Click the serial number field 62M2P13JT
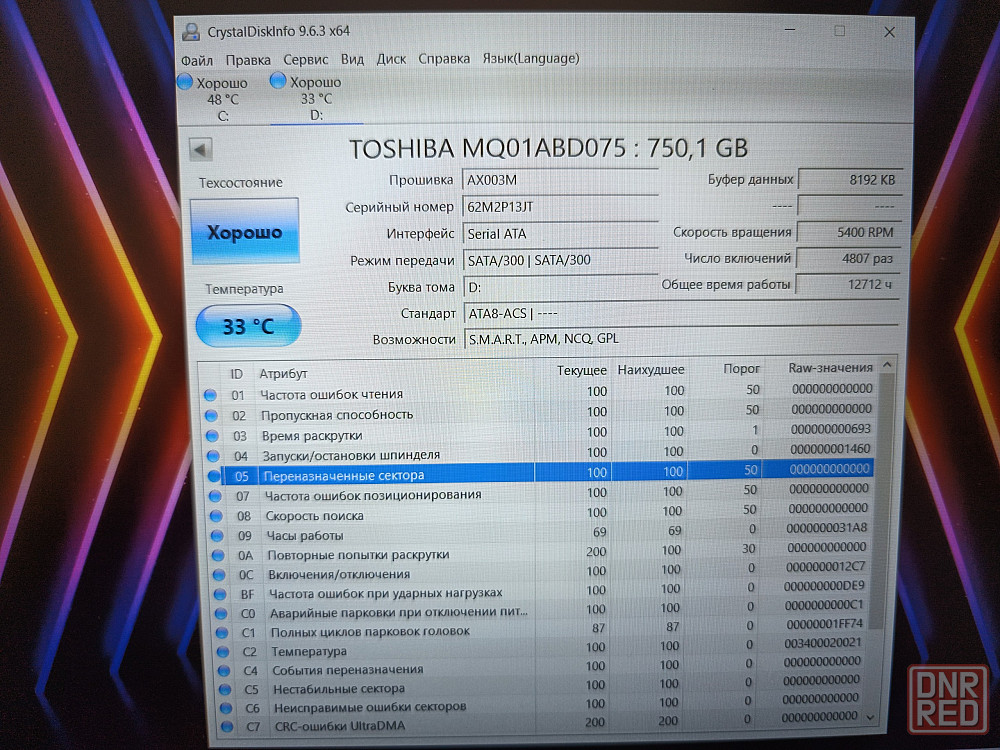 click(560, 207)
